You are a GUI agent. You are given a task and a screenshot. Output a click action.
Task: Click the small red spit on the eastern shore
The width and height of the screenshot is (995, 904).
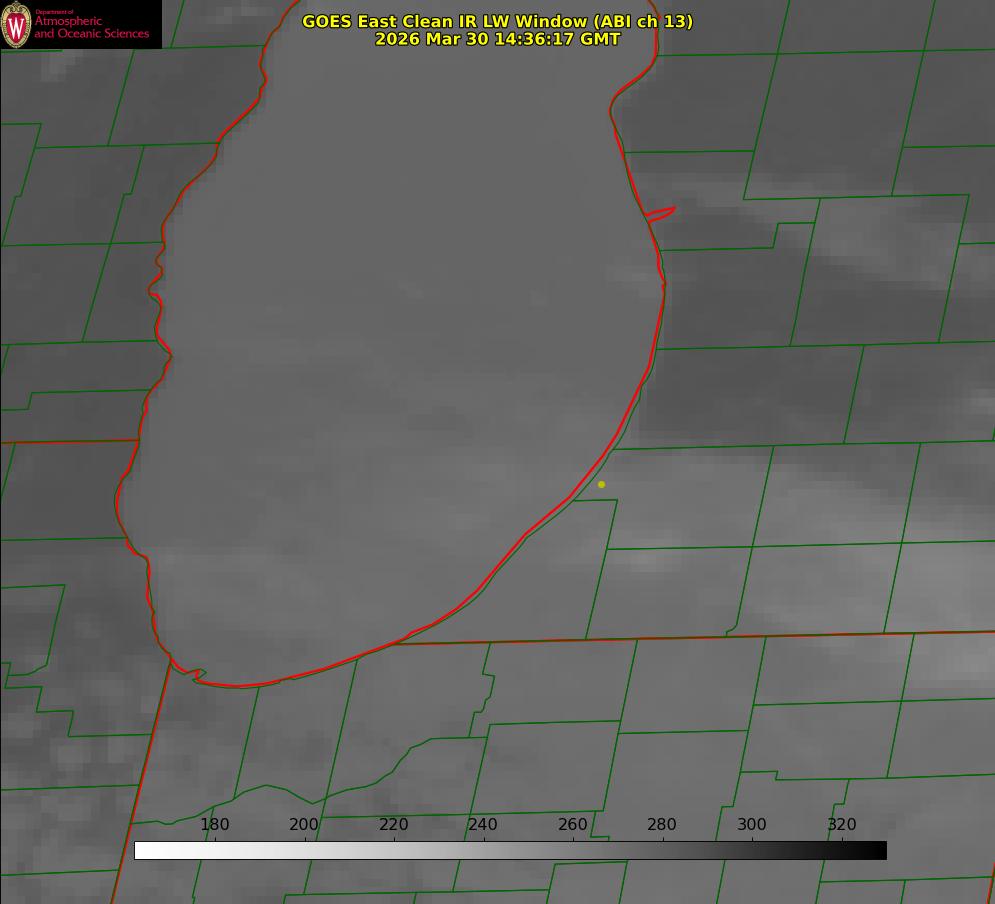(661, 213)
